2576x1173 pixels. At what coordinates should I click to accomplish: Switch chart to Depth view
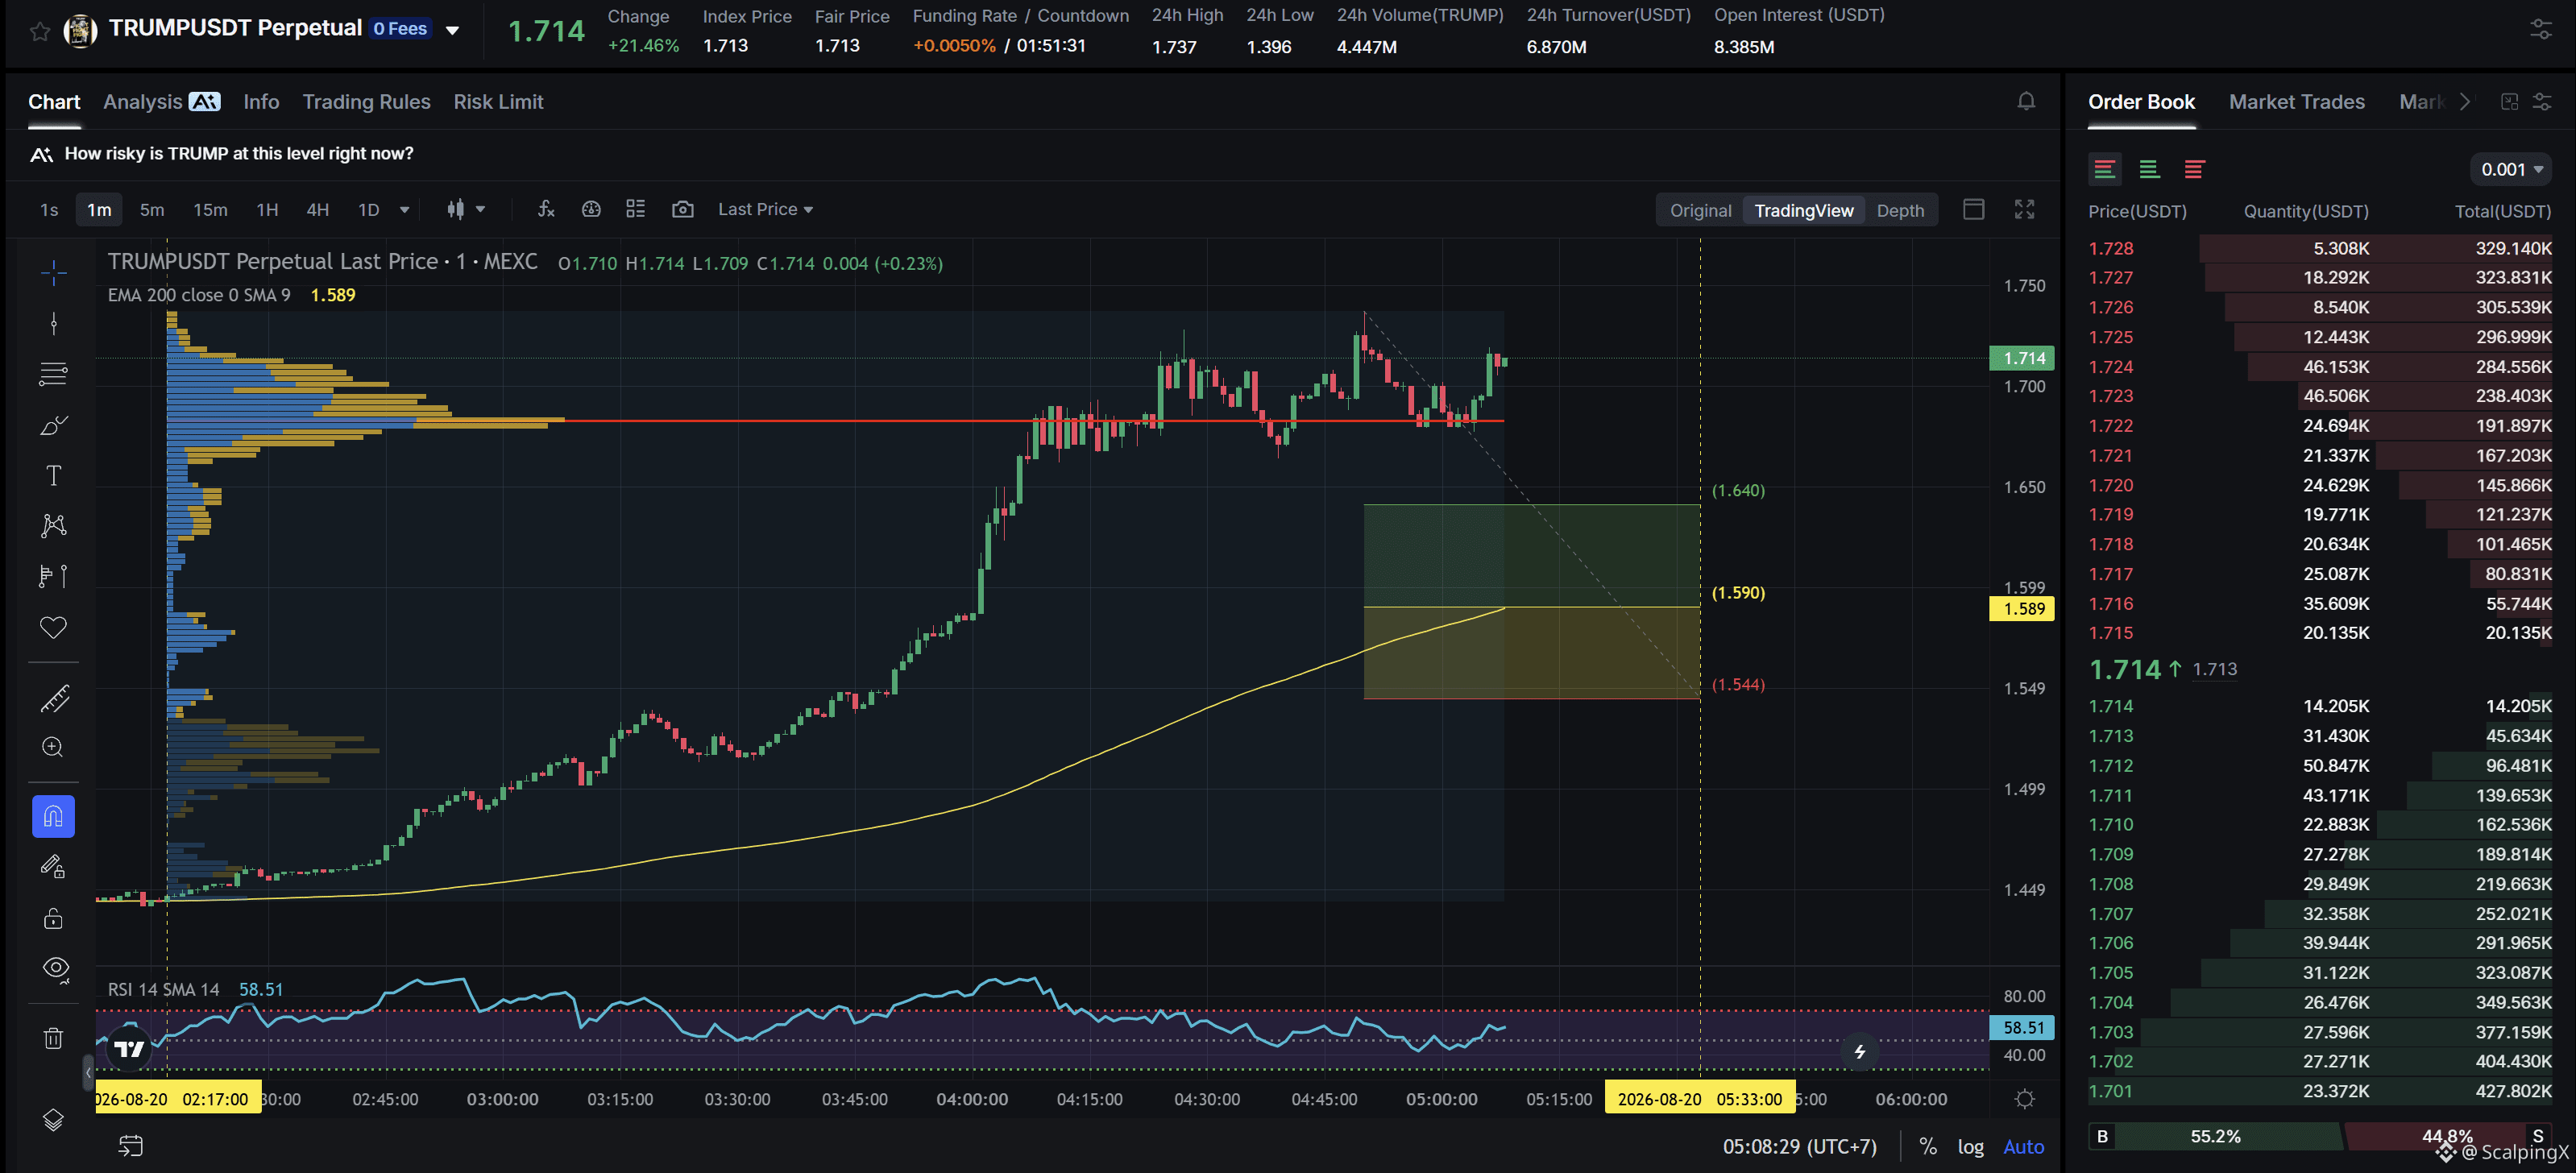tap(1900, 210)
